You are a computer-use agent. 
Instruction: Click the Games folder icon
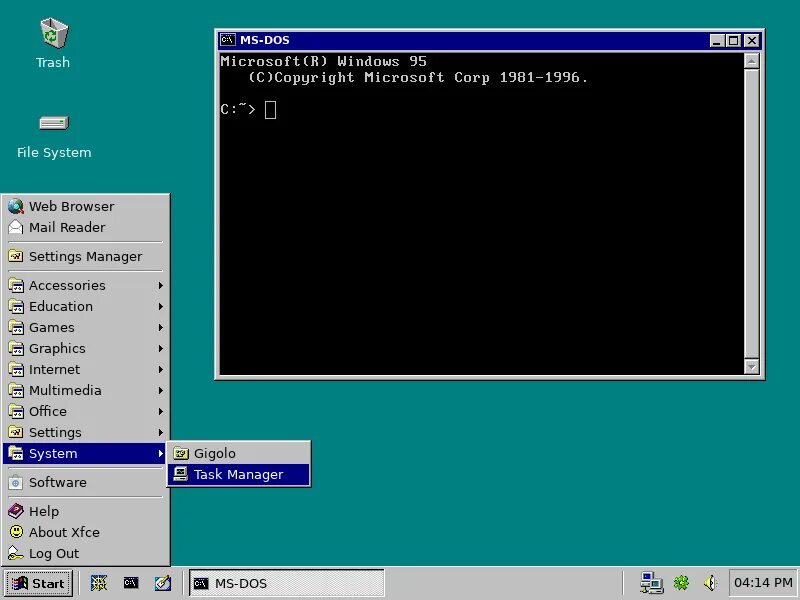click(16, 327)
